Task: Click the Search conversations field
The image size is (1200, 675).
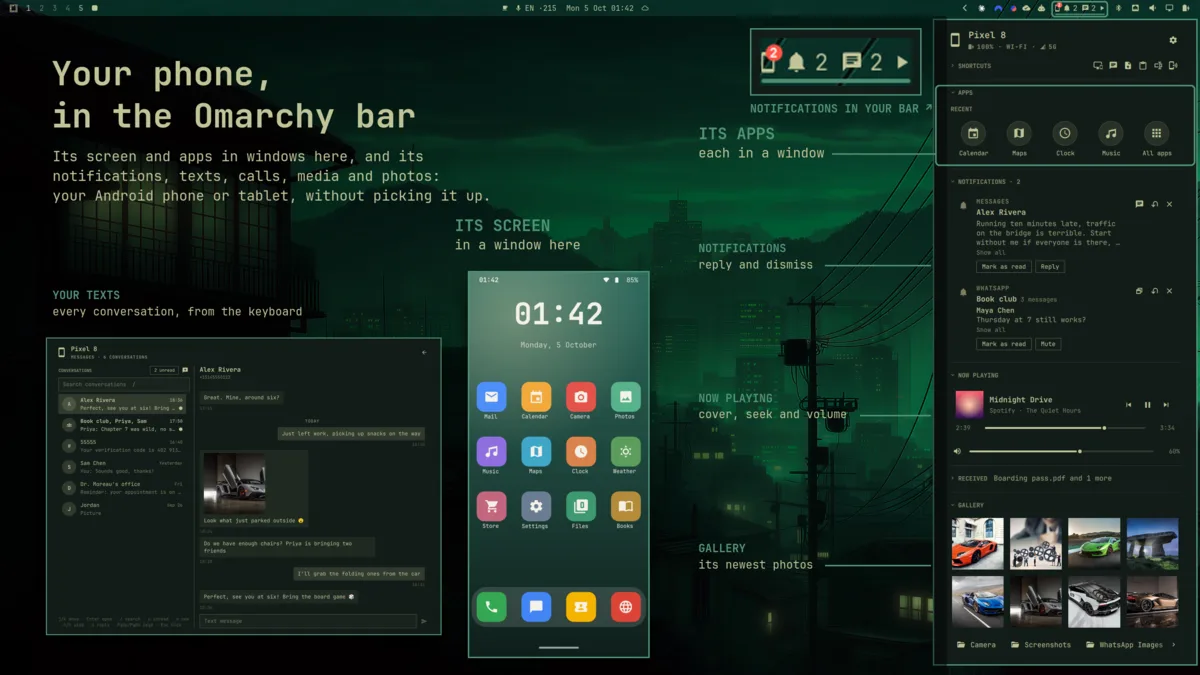Action: pyautogui.click(x=123, y=384)
